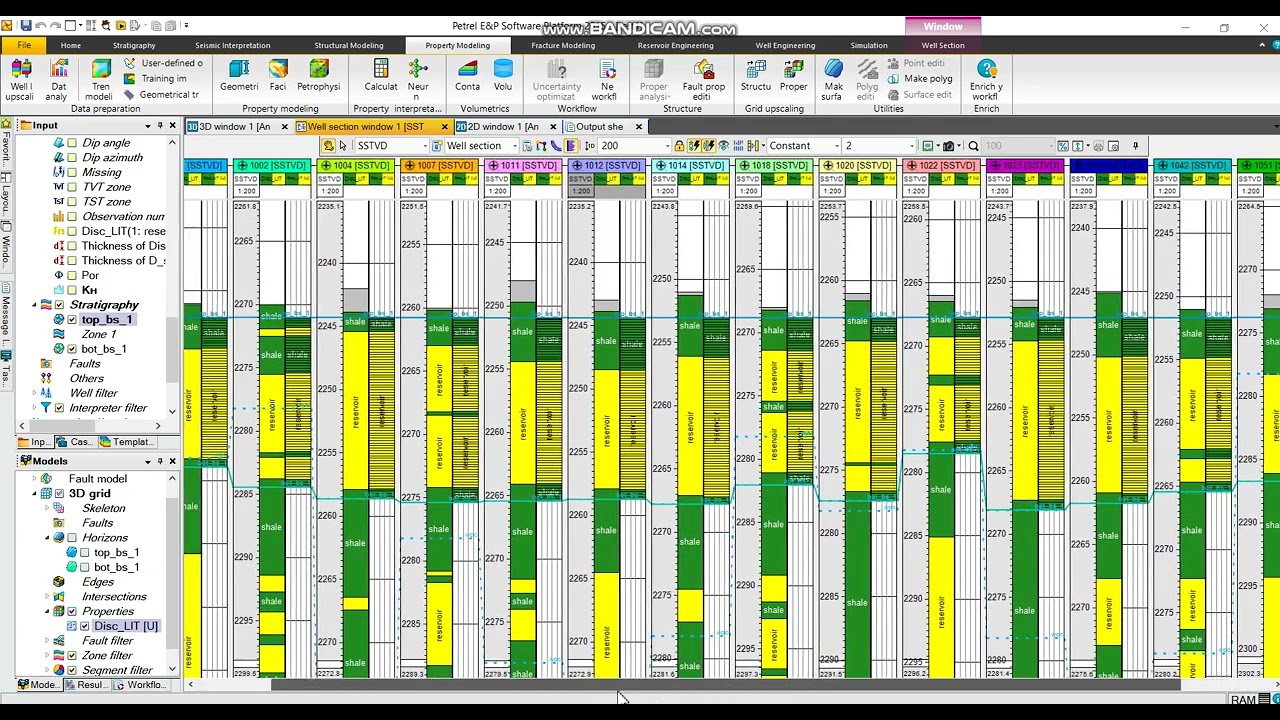Open Fault property editing tool

704,79
